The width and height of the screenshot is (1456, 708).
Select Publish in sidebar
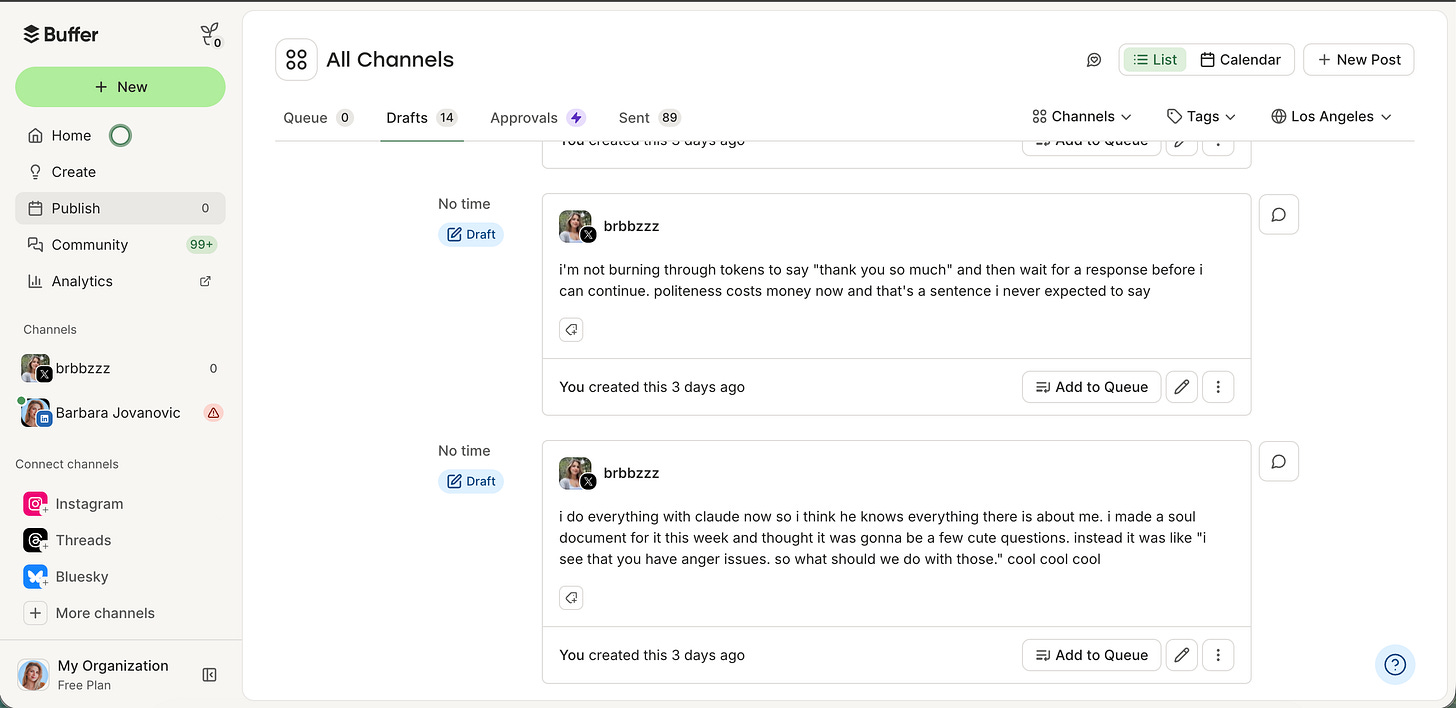point(120,208)
